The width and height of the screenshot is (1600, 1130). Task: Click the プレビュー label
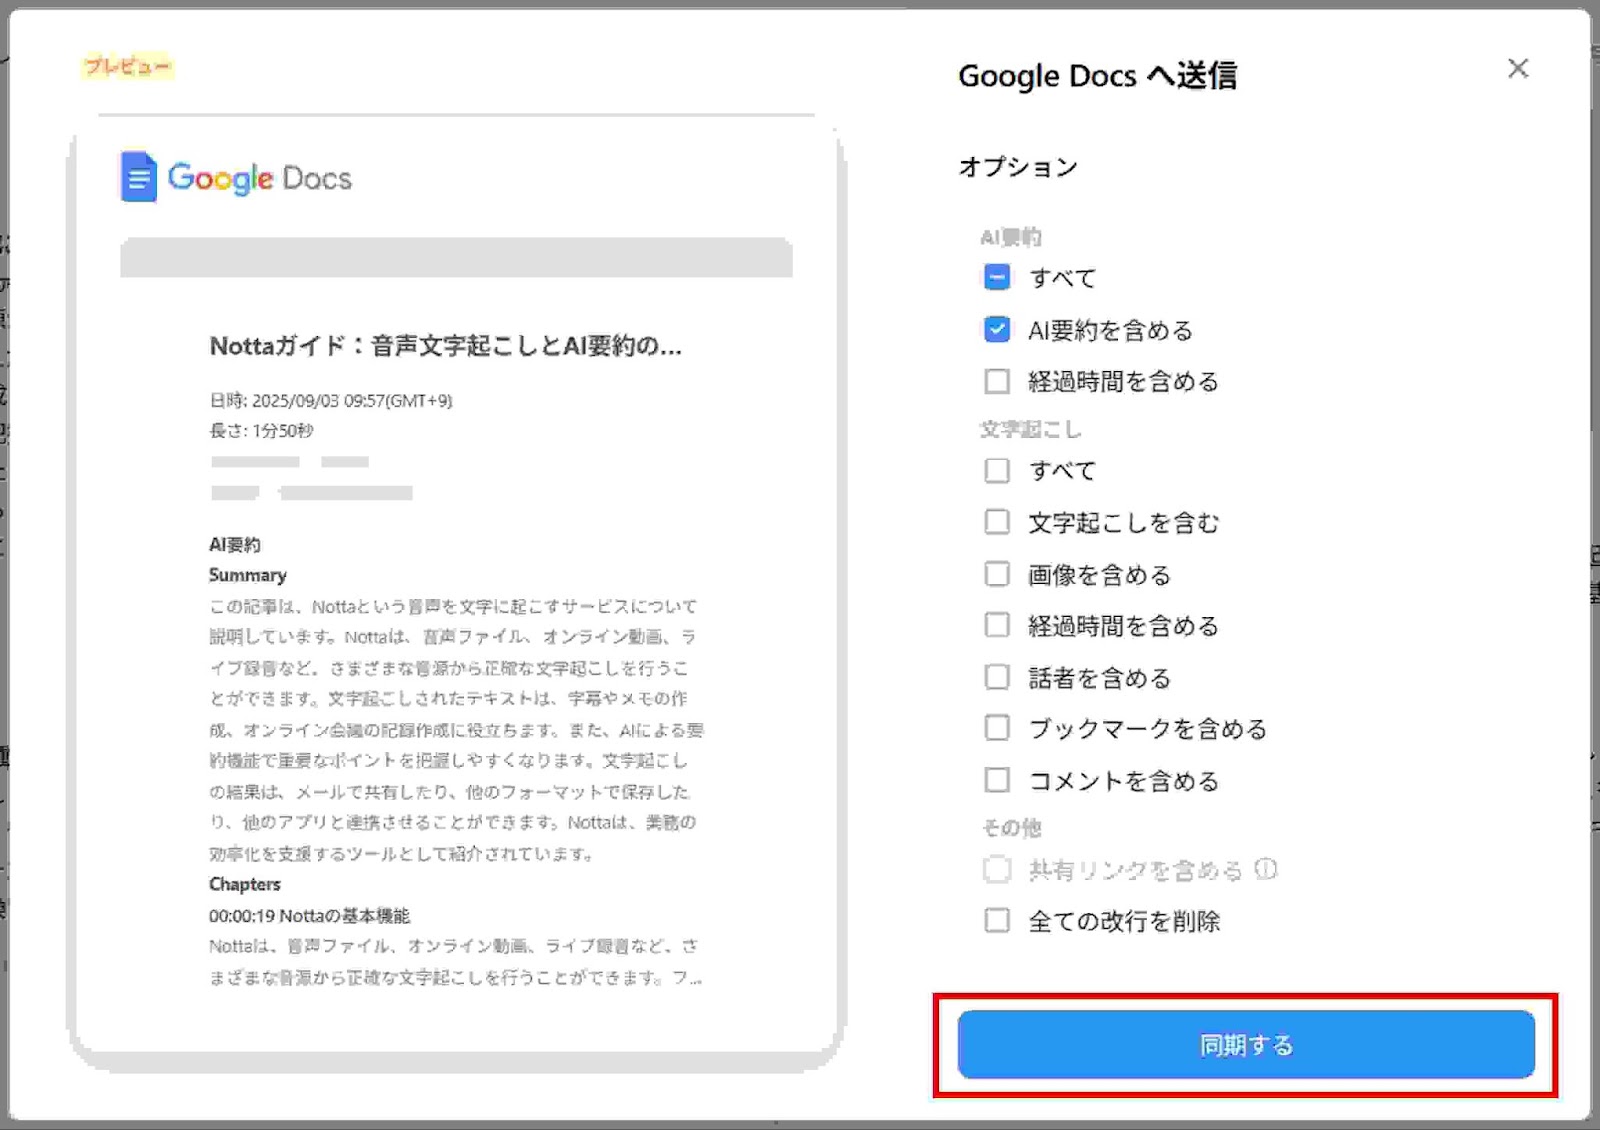(x=127, y=66)
